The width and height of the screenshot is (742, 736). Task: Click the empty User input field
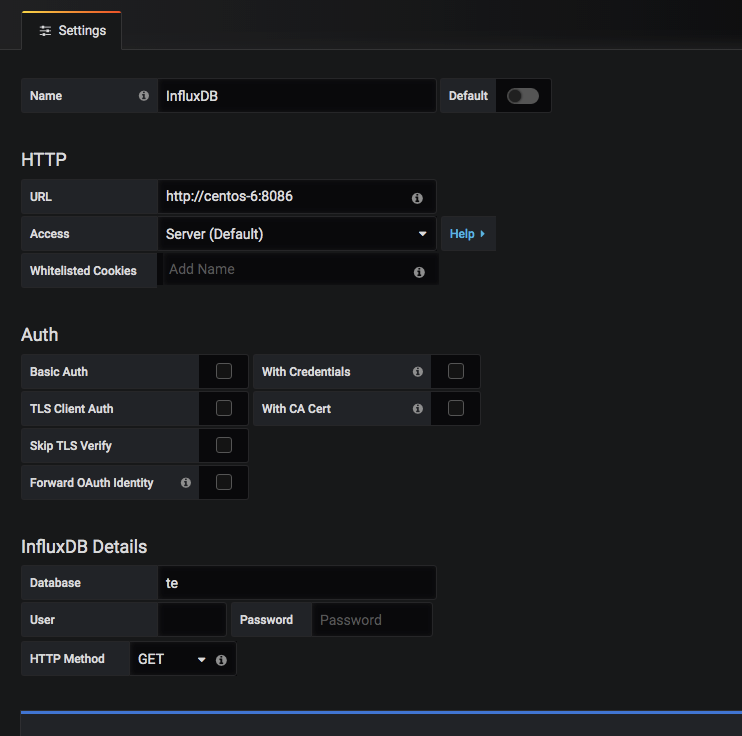pyautogui.click(x=192, y=620)
